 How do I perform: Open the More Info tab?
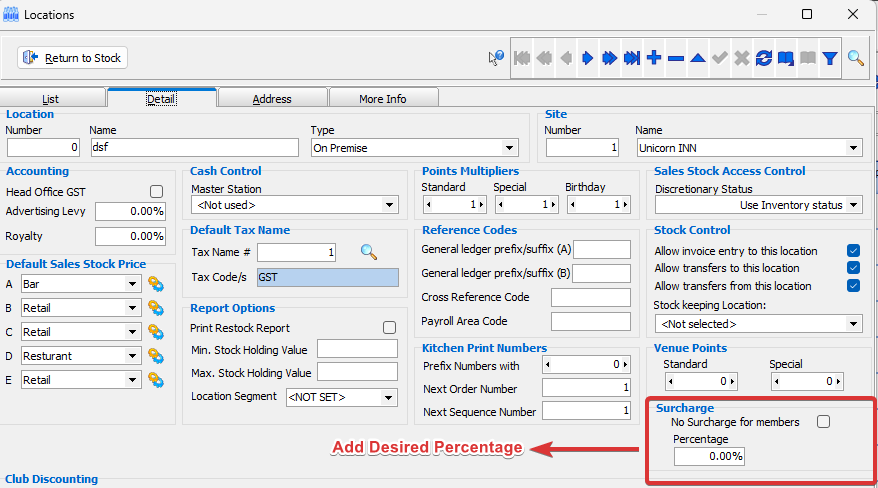click(383, 99)
